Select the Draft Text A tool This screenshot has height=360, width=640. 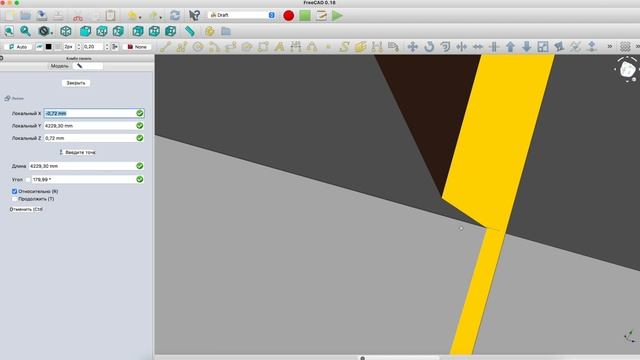coord(280,47)
